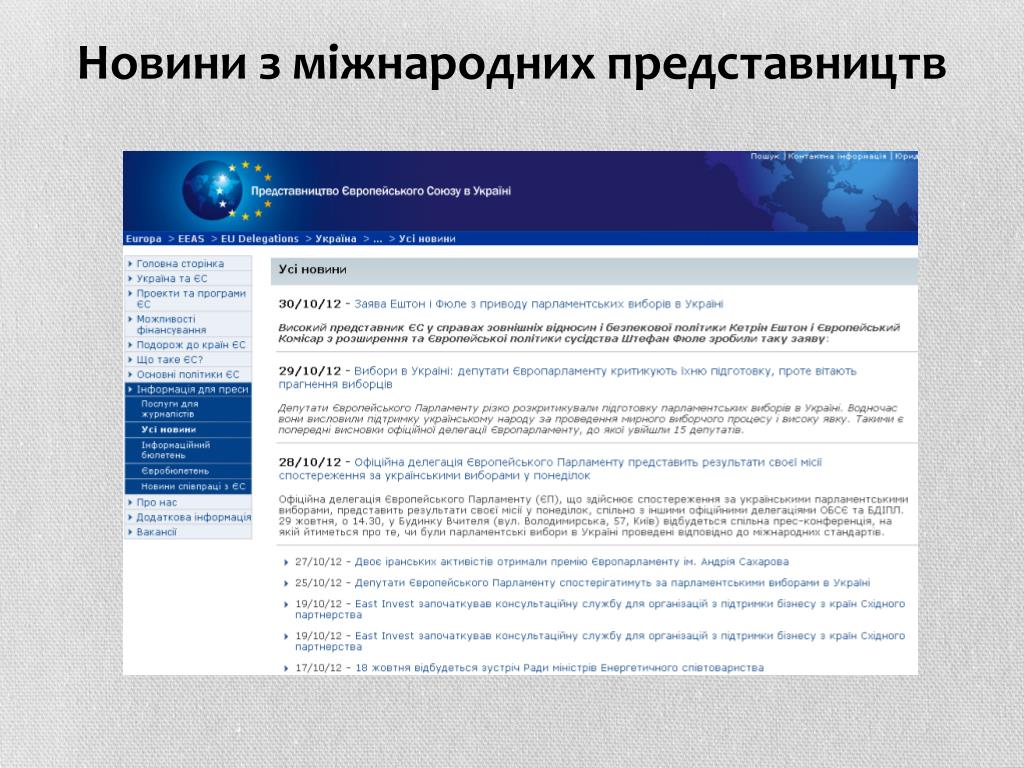The height and width of the screenshot is (768, 1024).
Task: Click arrow bullet beside Про нас
Action: point(130,503)
